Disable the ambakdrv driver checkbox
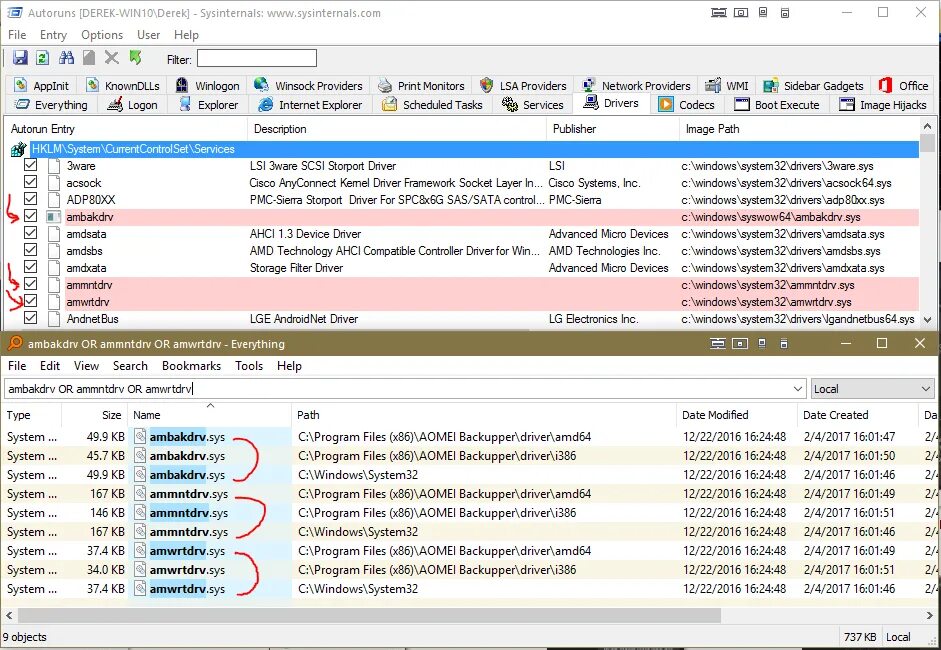The width and height of the screenshot is (941, 650). 31,216
